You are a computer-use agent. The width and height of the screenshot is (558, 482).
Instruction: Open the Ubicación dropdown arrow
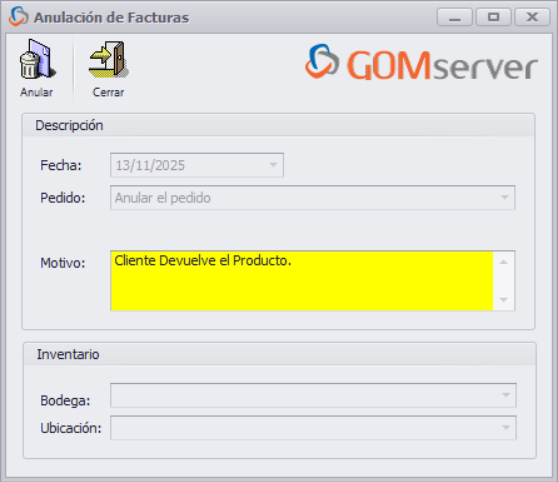pos(505,428)
